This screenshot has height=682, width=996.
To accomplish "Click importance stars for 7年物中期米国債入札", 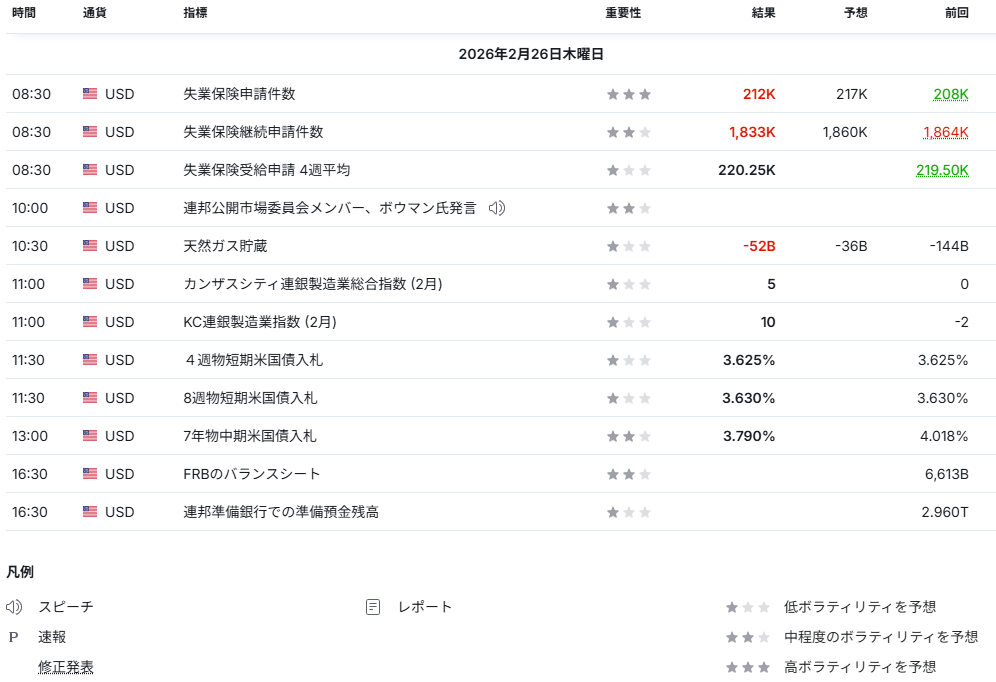I will [x=628, y=436].
